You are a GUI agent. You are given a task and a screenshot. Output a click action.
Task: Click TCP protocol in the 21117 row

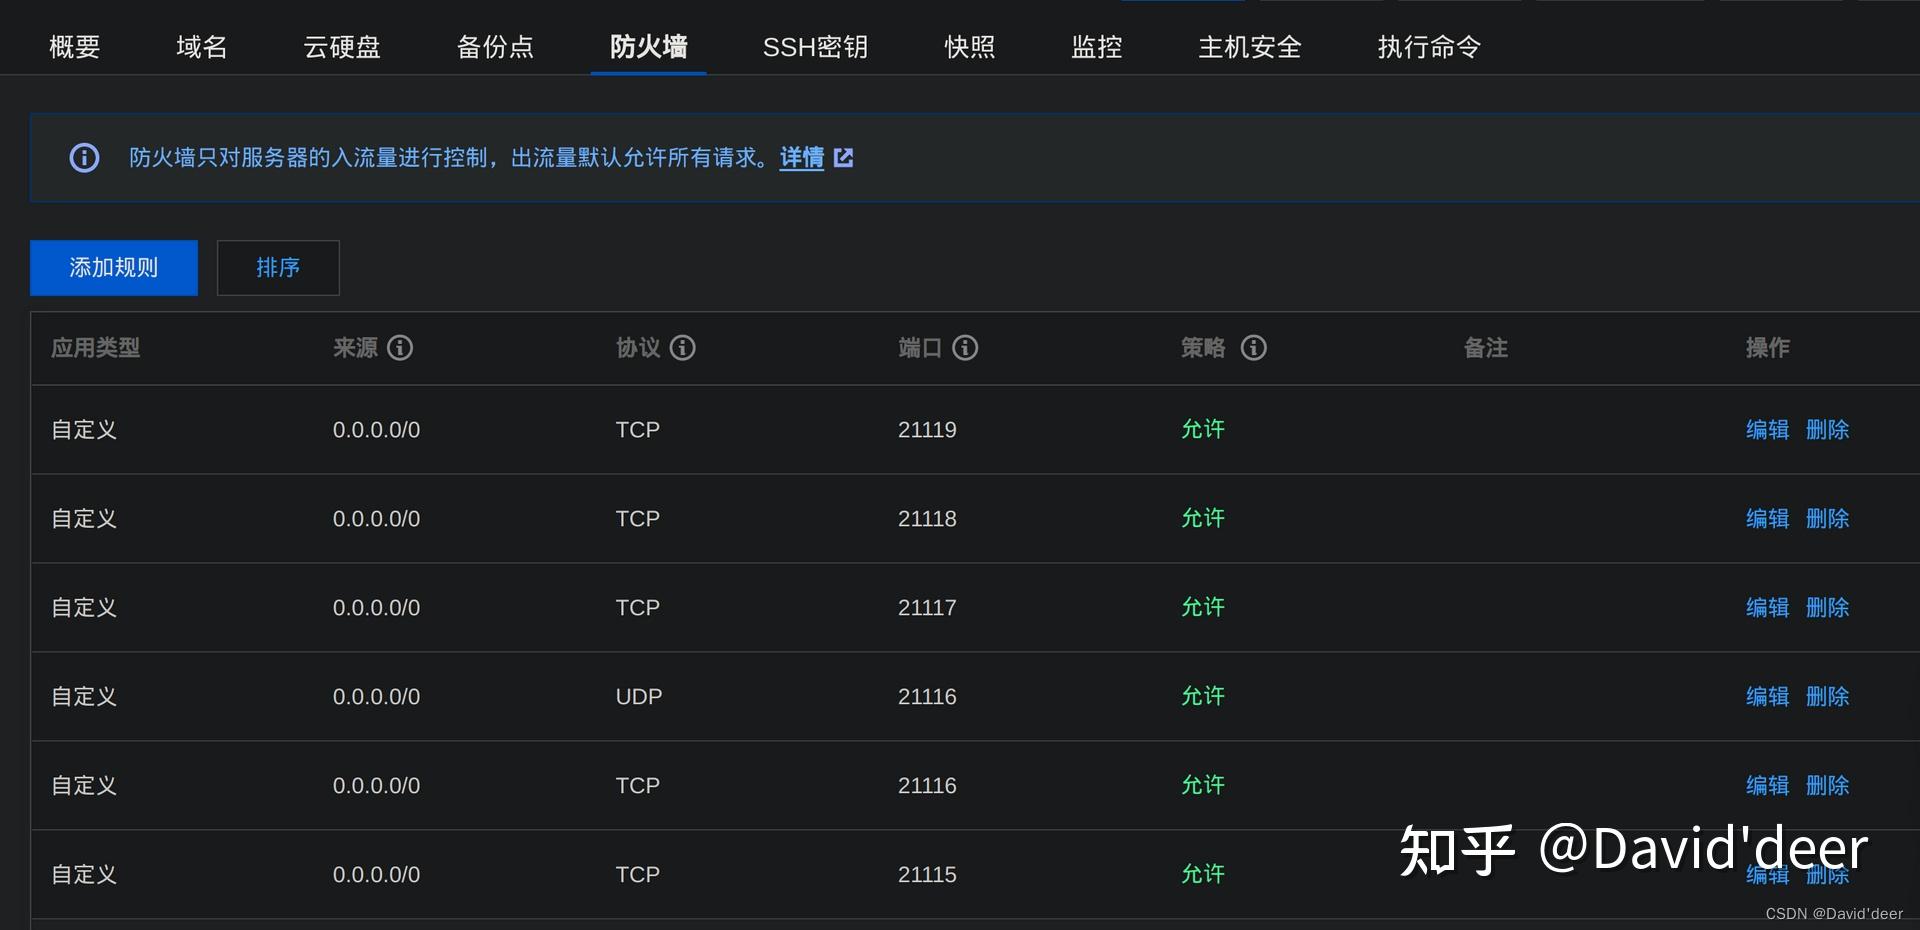pyautogui.click(x=638, y=608)
